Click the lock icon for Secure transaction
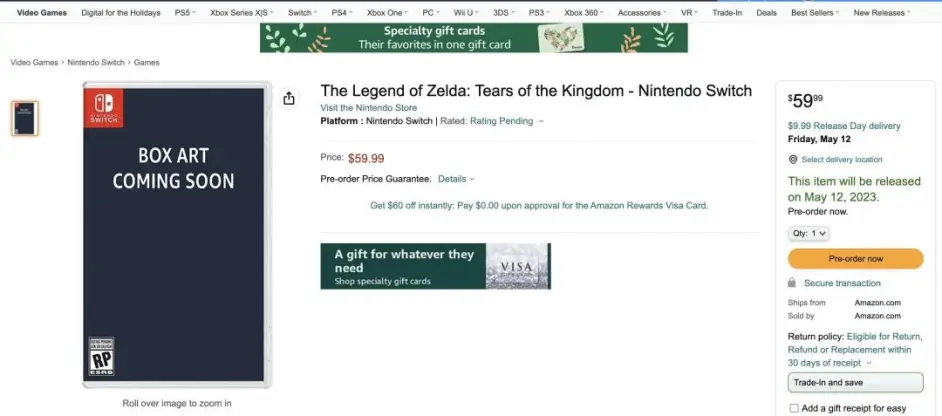The image size is (942, 416). point(793,284)
